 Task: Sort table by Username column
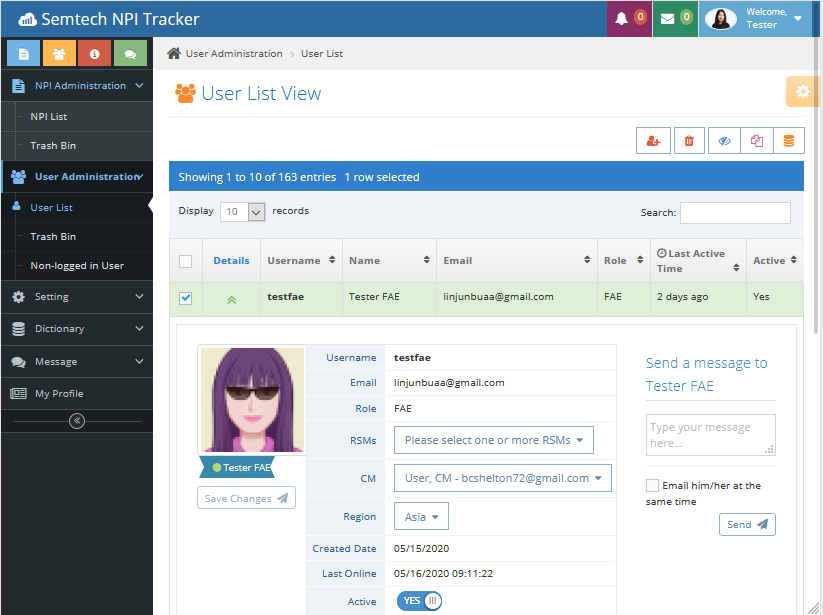[x=301, y=261]
